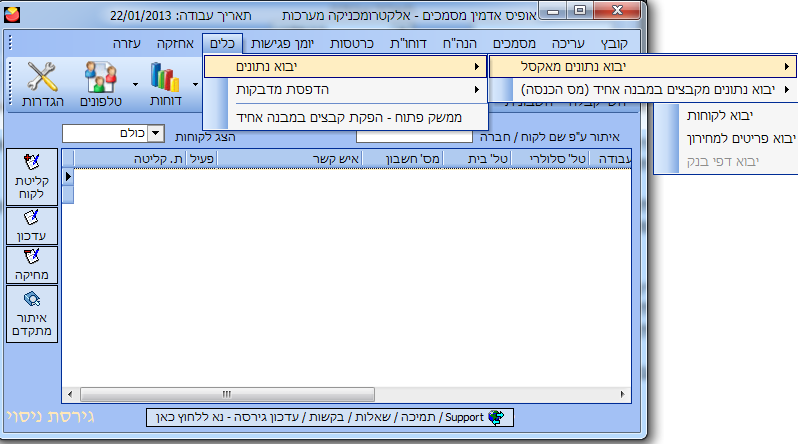The image size is (798, 444).
Task: Open the הנה"ח menu
Action: [x=460, y=44]
